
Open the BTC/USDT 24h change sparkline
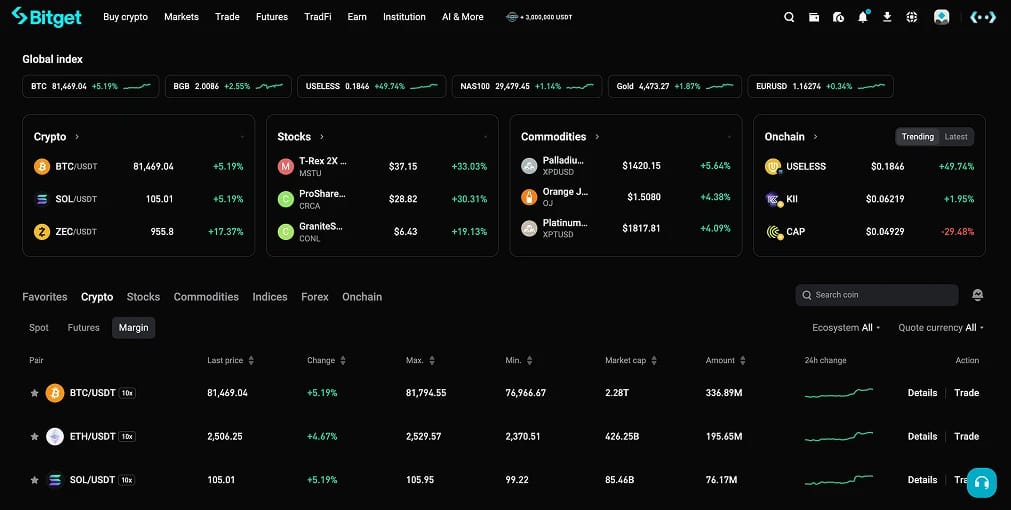point(839,393)
